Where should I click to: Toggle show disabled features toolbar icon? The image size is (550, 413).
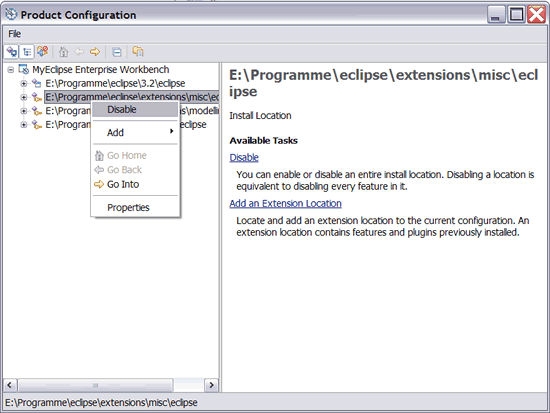tap(42, 52)
